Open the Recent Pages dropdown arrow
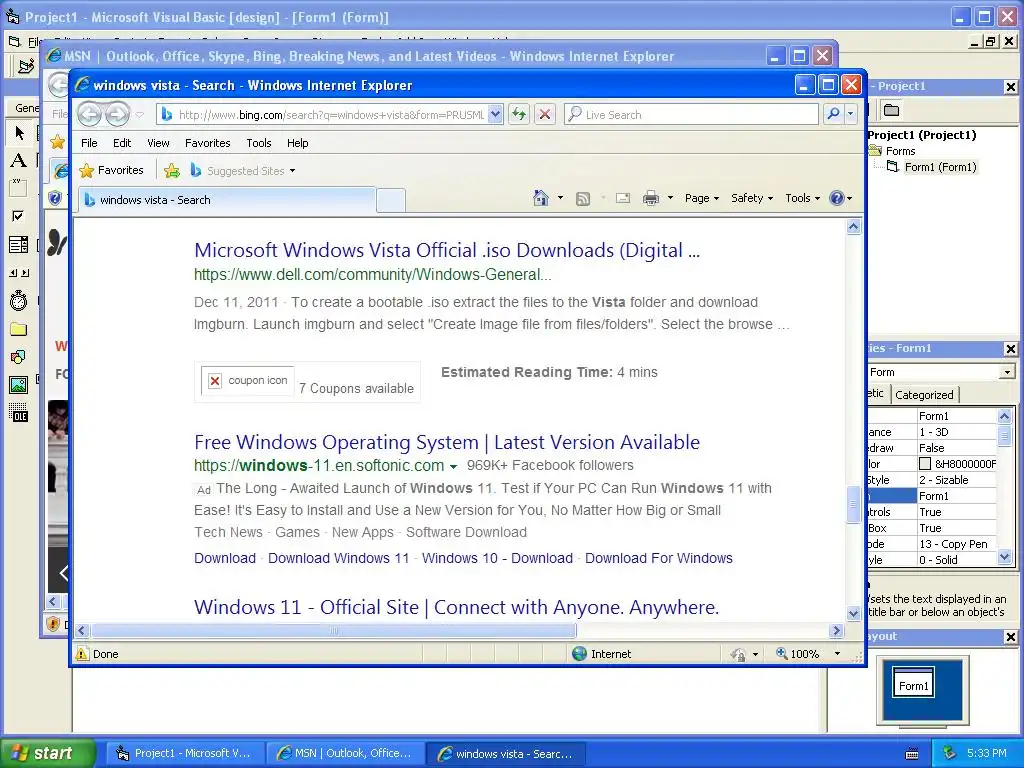 coord(140,115)
